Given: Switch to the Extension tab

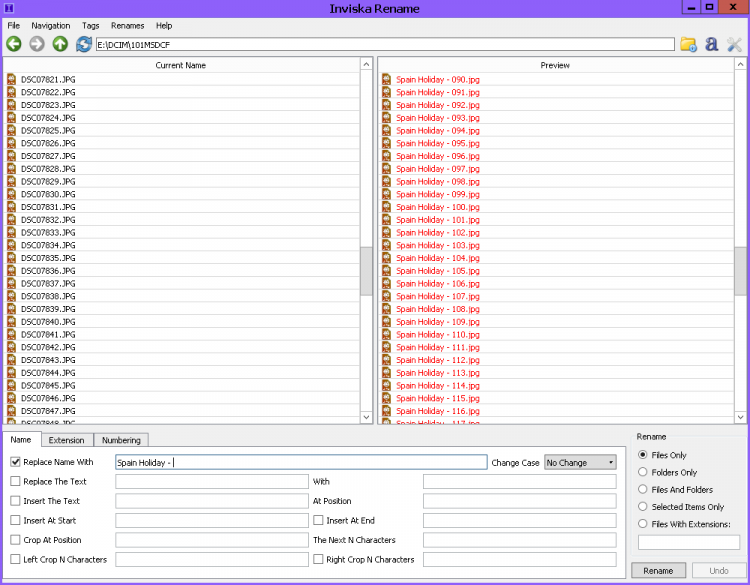Looking at the screenshot, I should [x=66, y=440].
